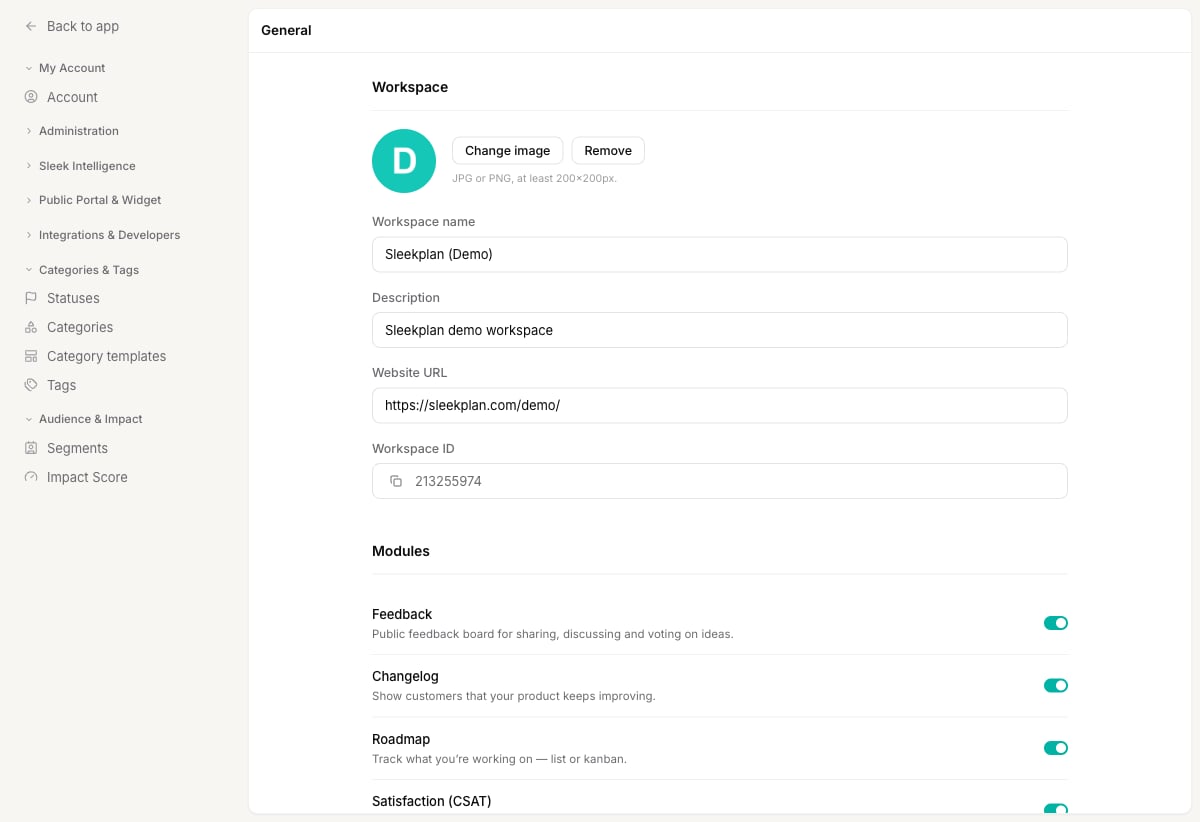The width and height of the screenshot is (1200, 822).
Task: Click the "Workspace name" field label
Action: pos(423,222)
